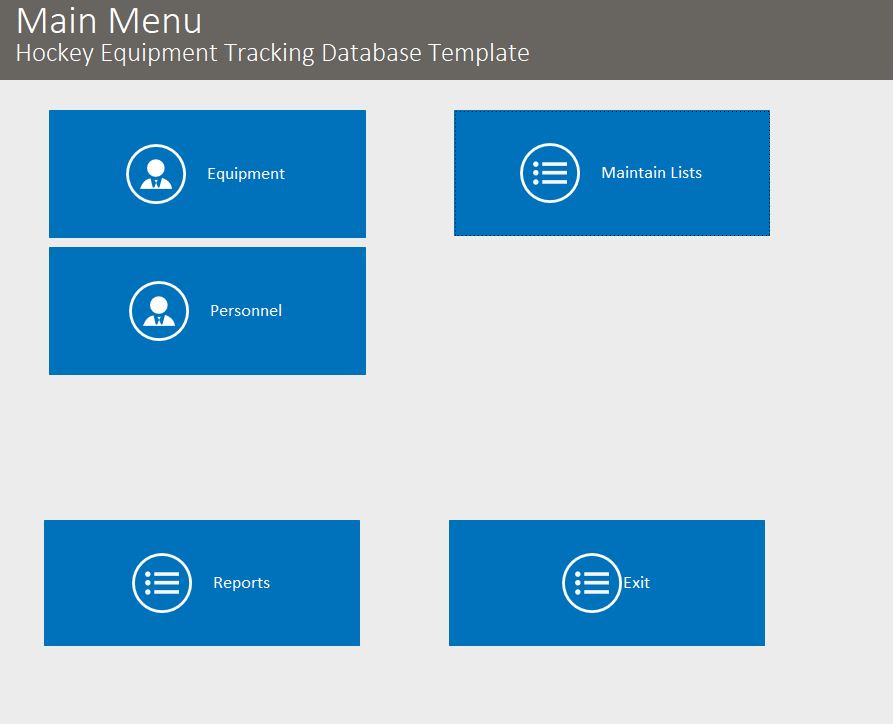Select the Exit button label
Viewport: 893px width, 724px height.
pyautogui.click(x=636, y=583)
